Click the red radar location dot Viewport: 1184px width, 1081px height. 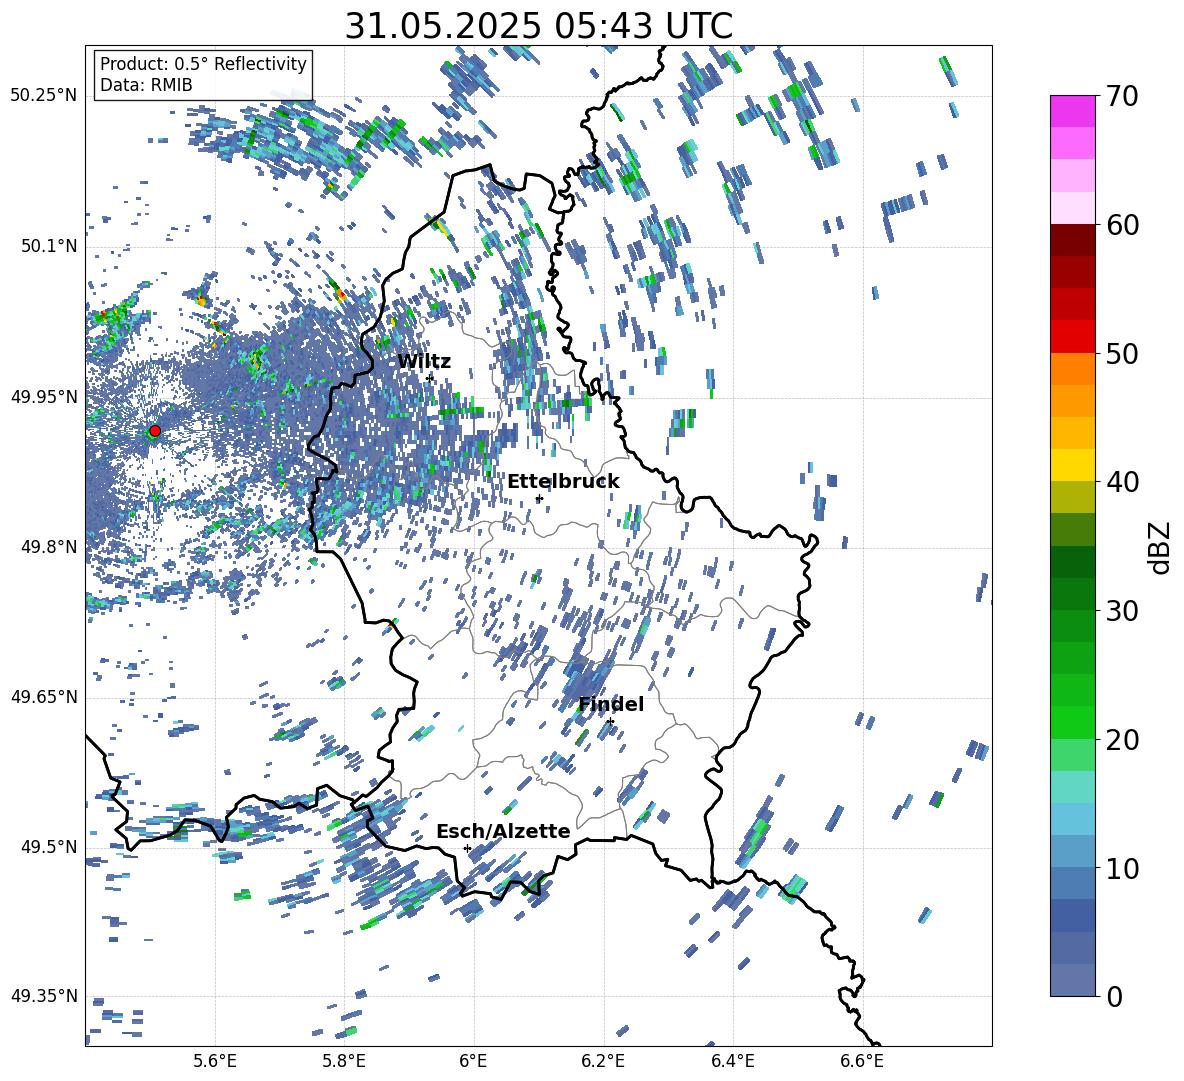[155, 430]
